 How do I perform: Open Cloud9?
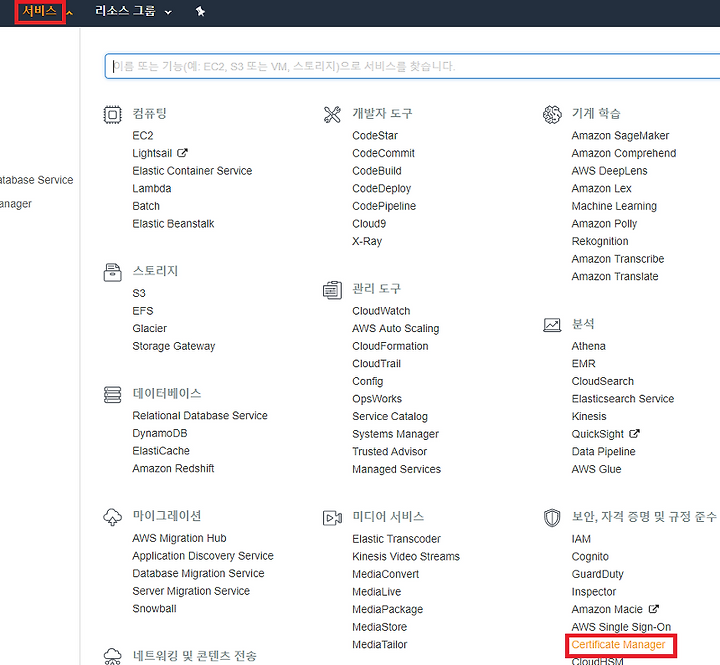tap(369, 224)
